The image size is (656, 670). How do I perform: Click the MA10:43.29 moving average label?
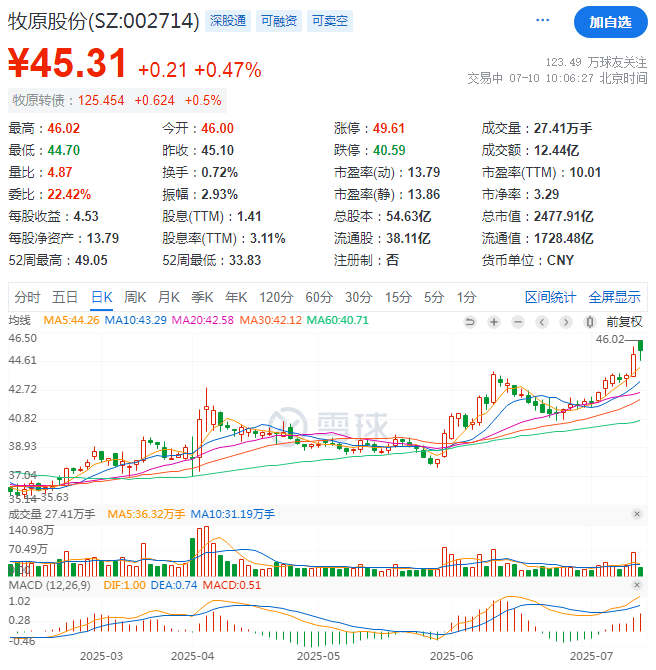135,320
